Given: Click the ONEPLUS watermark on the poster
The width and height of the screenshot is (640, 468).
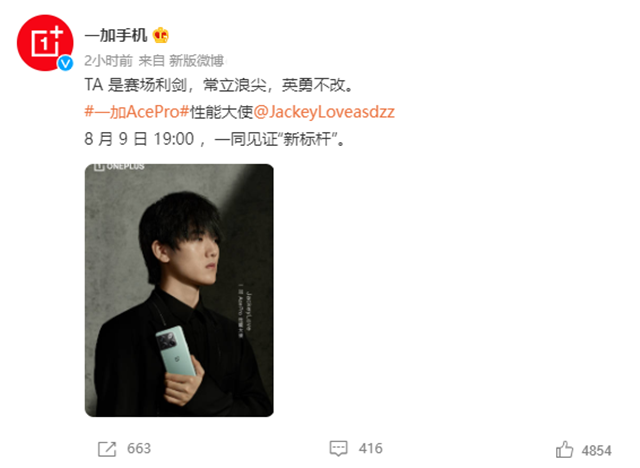Looking at the screenshot, I should pyautogui.click(x=119, y=166).
